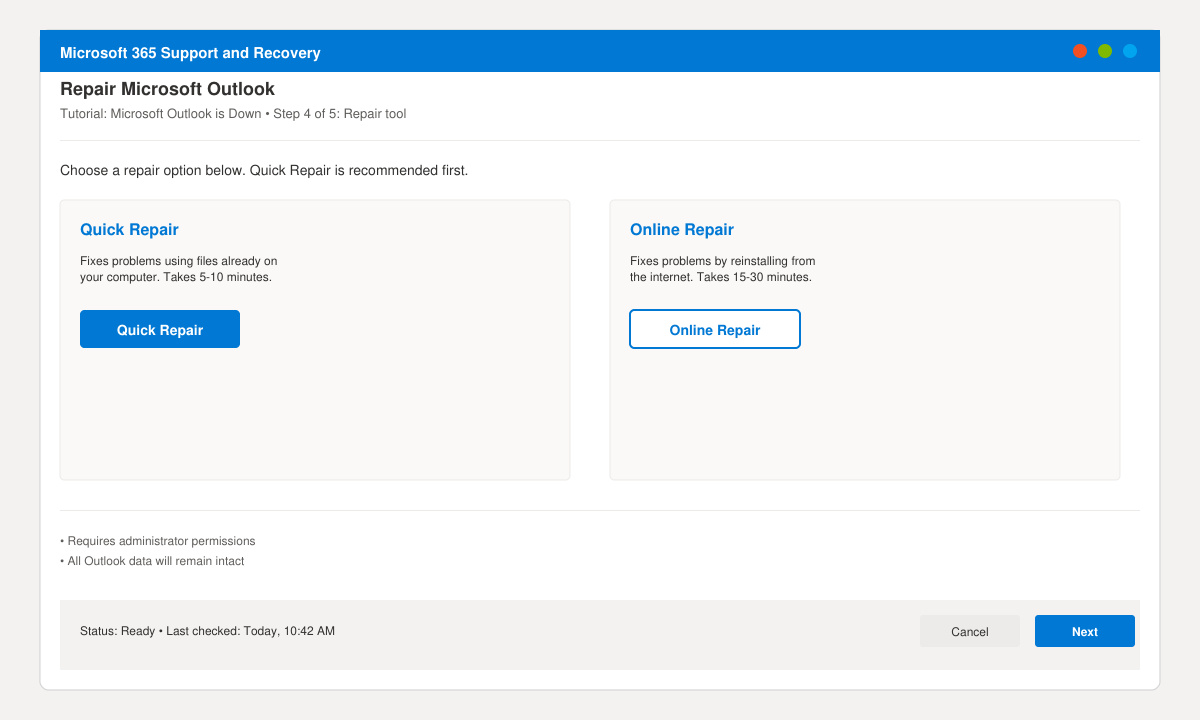This screenshot has height=720, width=1200.
Task: Choose the outlined Online Repair button
Action: point(715,329)
